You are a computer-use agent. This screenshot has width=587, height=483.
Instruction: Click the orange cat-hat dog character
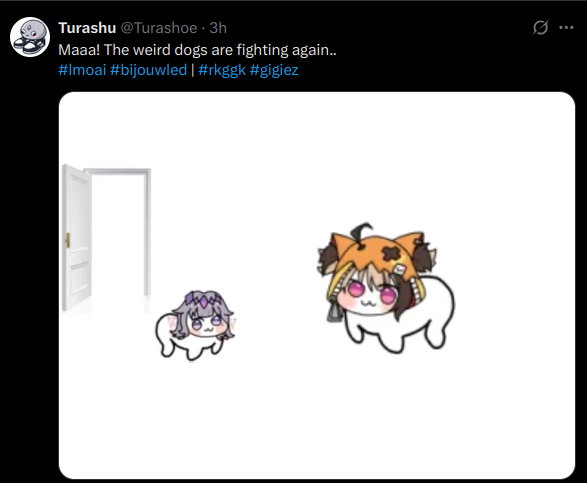tap(386, 288)
